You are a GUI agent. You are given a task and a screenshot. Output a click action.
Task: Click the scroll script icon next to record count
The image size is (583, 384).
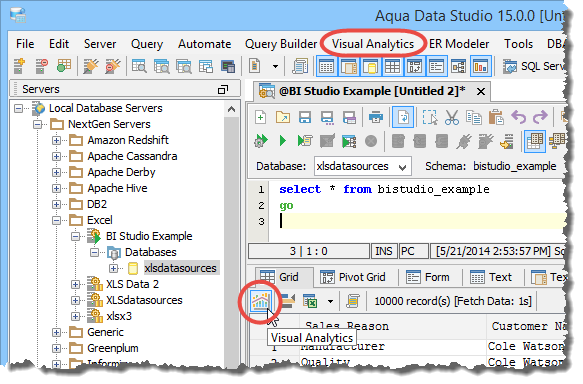352,301
